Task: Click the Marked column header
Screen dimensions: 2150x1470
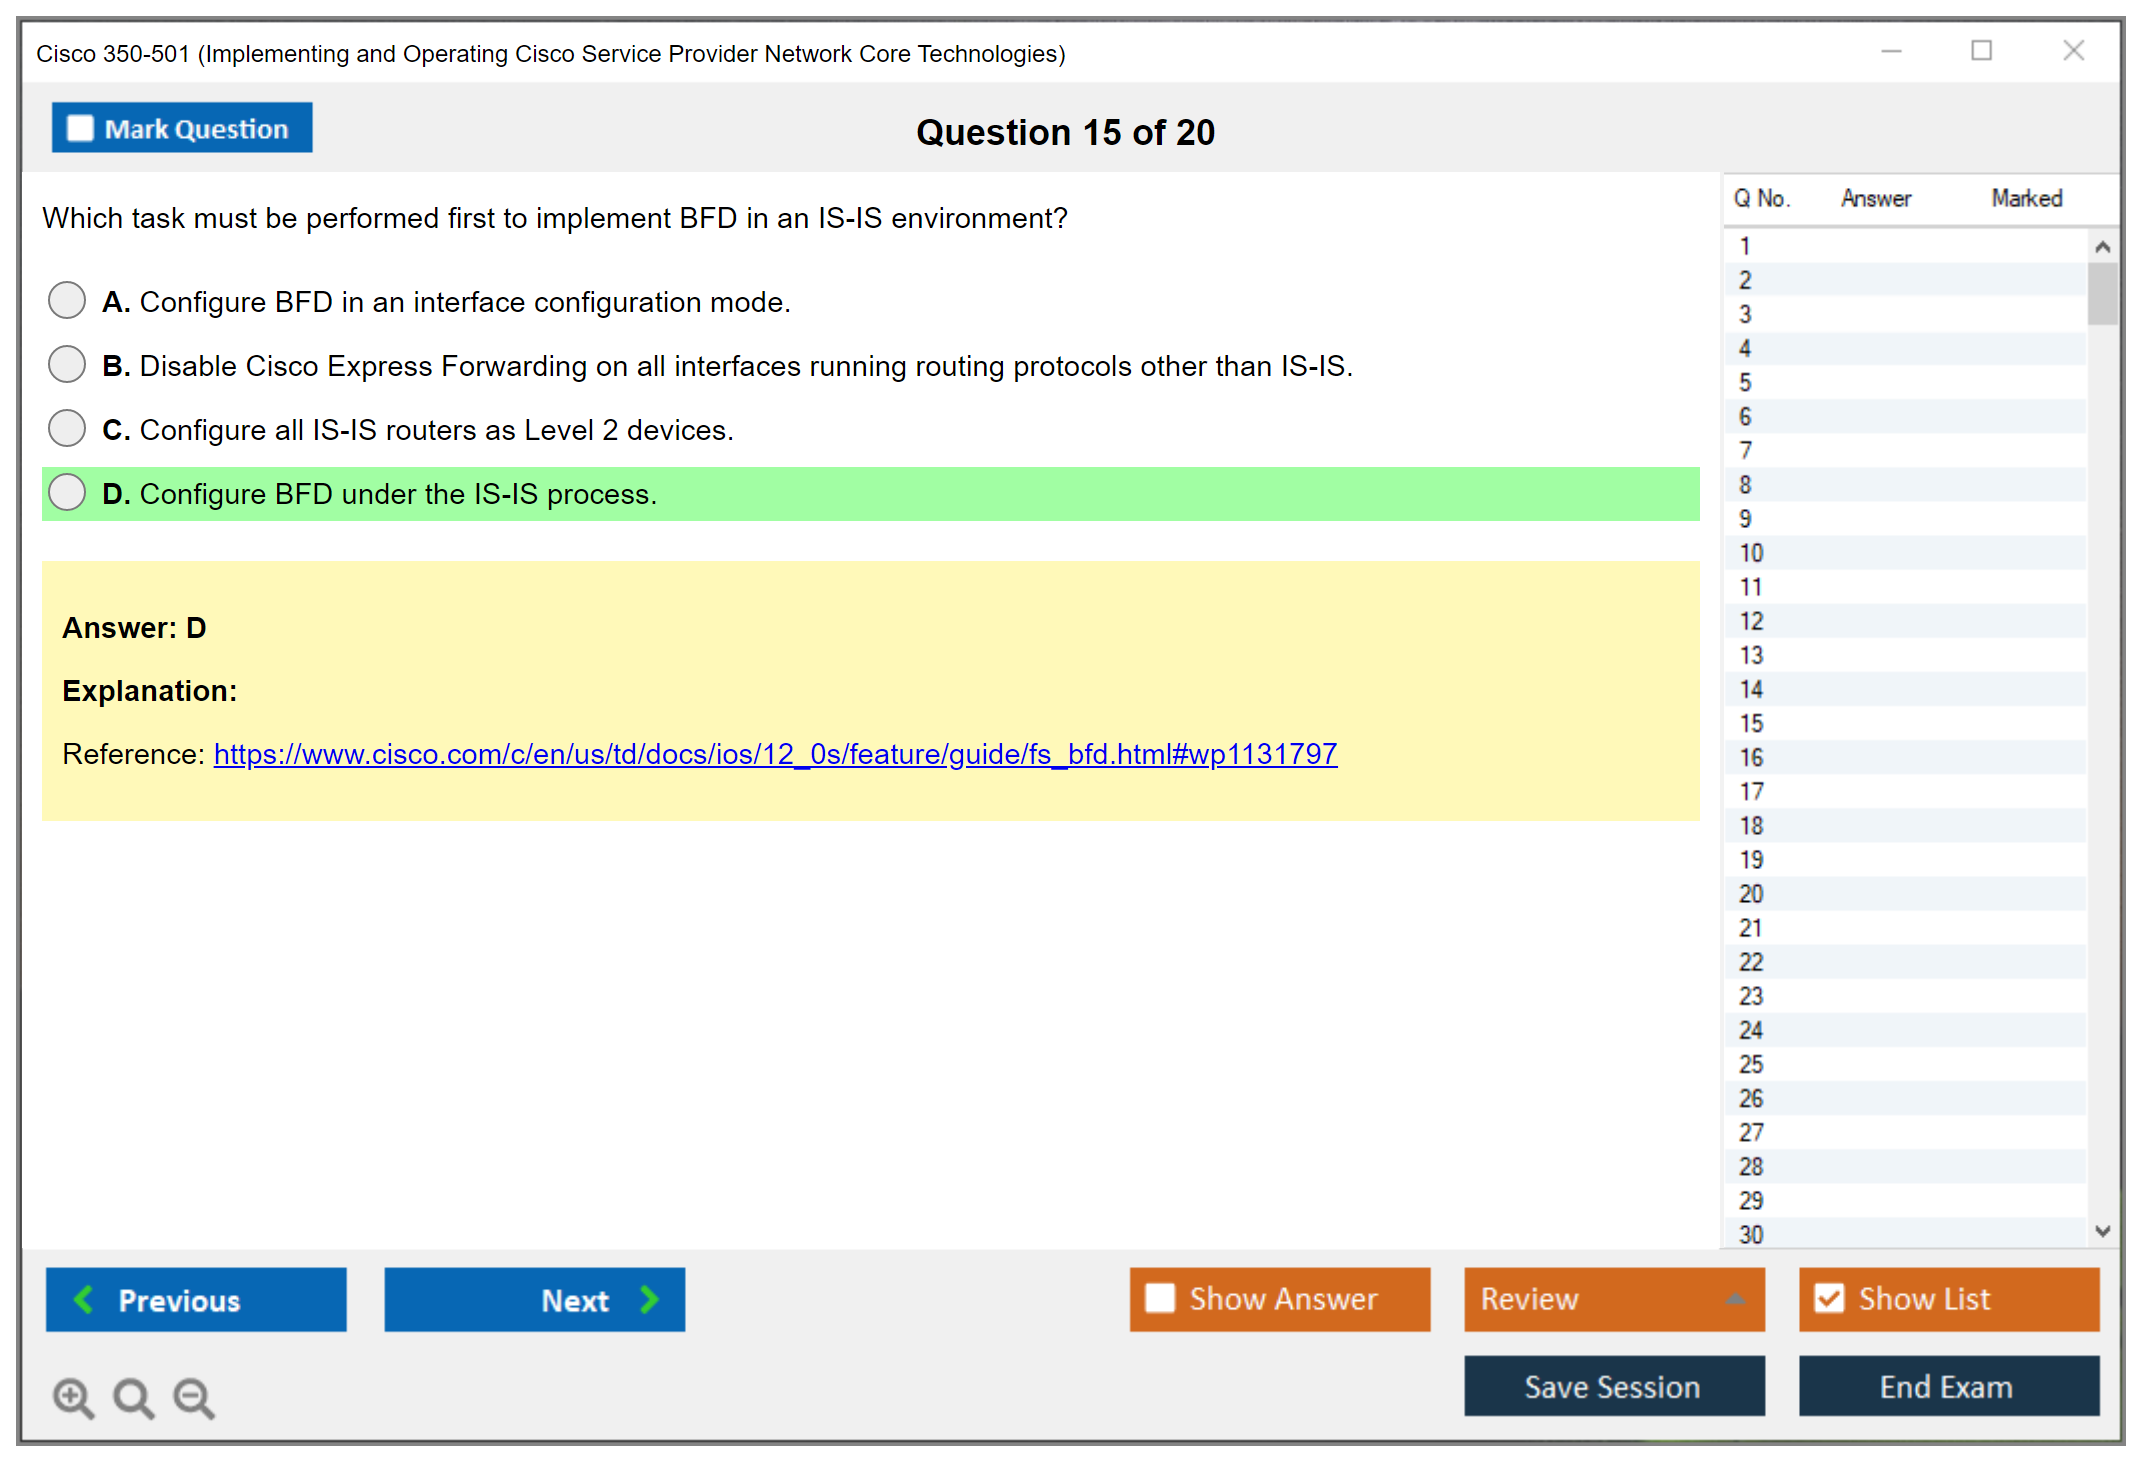Action: (2026, 198)
